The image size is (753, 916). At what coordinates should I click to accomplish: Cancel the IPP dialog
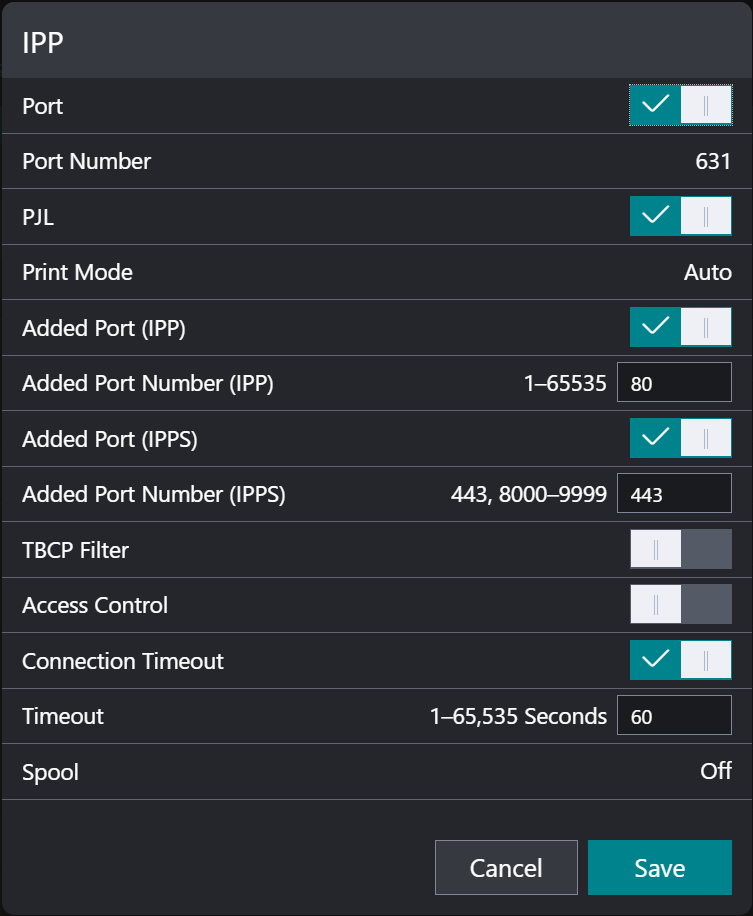coord(506,868)
